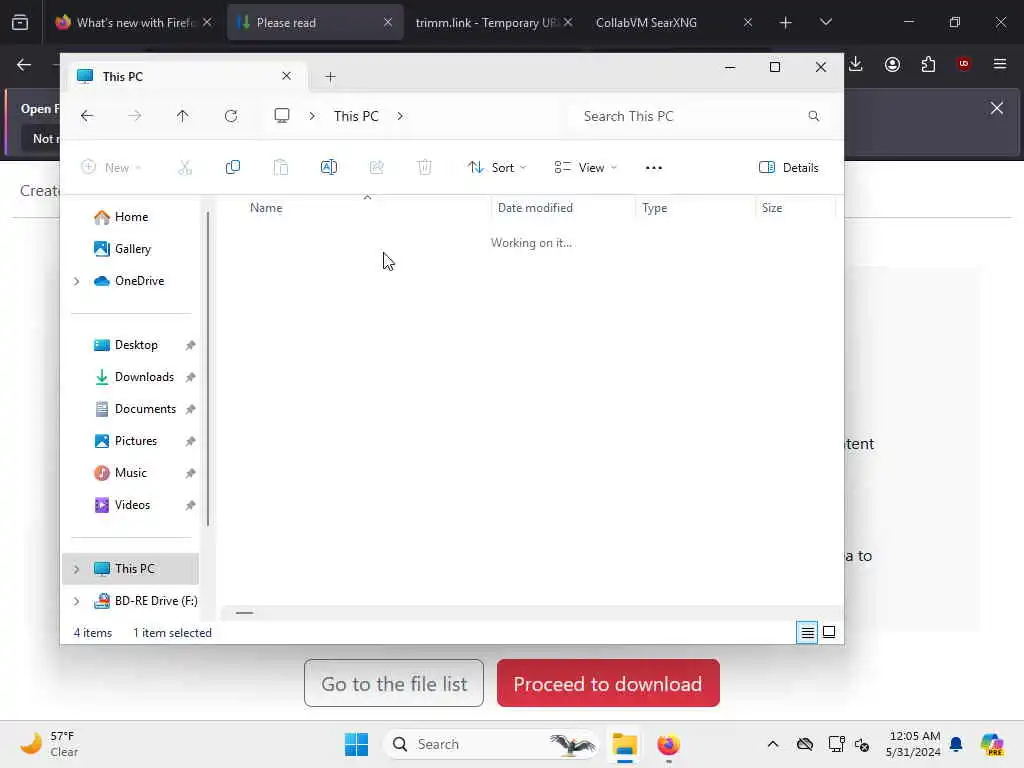Go back in File Explorer
Viewport: 1024px width, 768px height.
coord(87,116)
